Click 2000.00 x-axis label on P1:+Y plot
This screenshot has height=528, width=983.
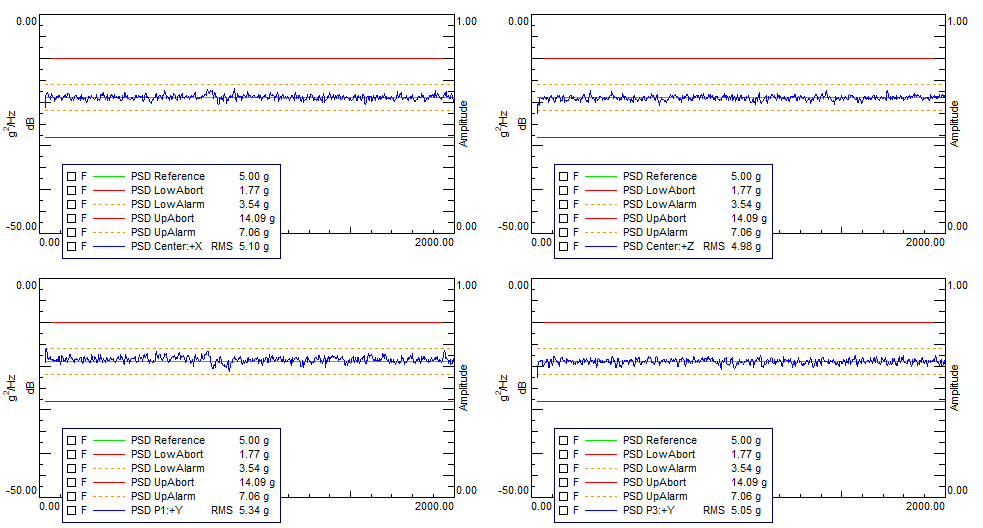click(x=434, y=506)
